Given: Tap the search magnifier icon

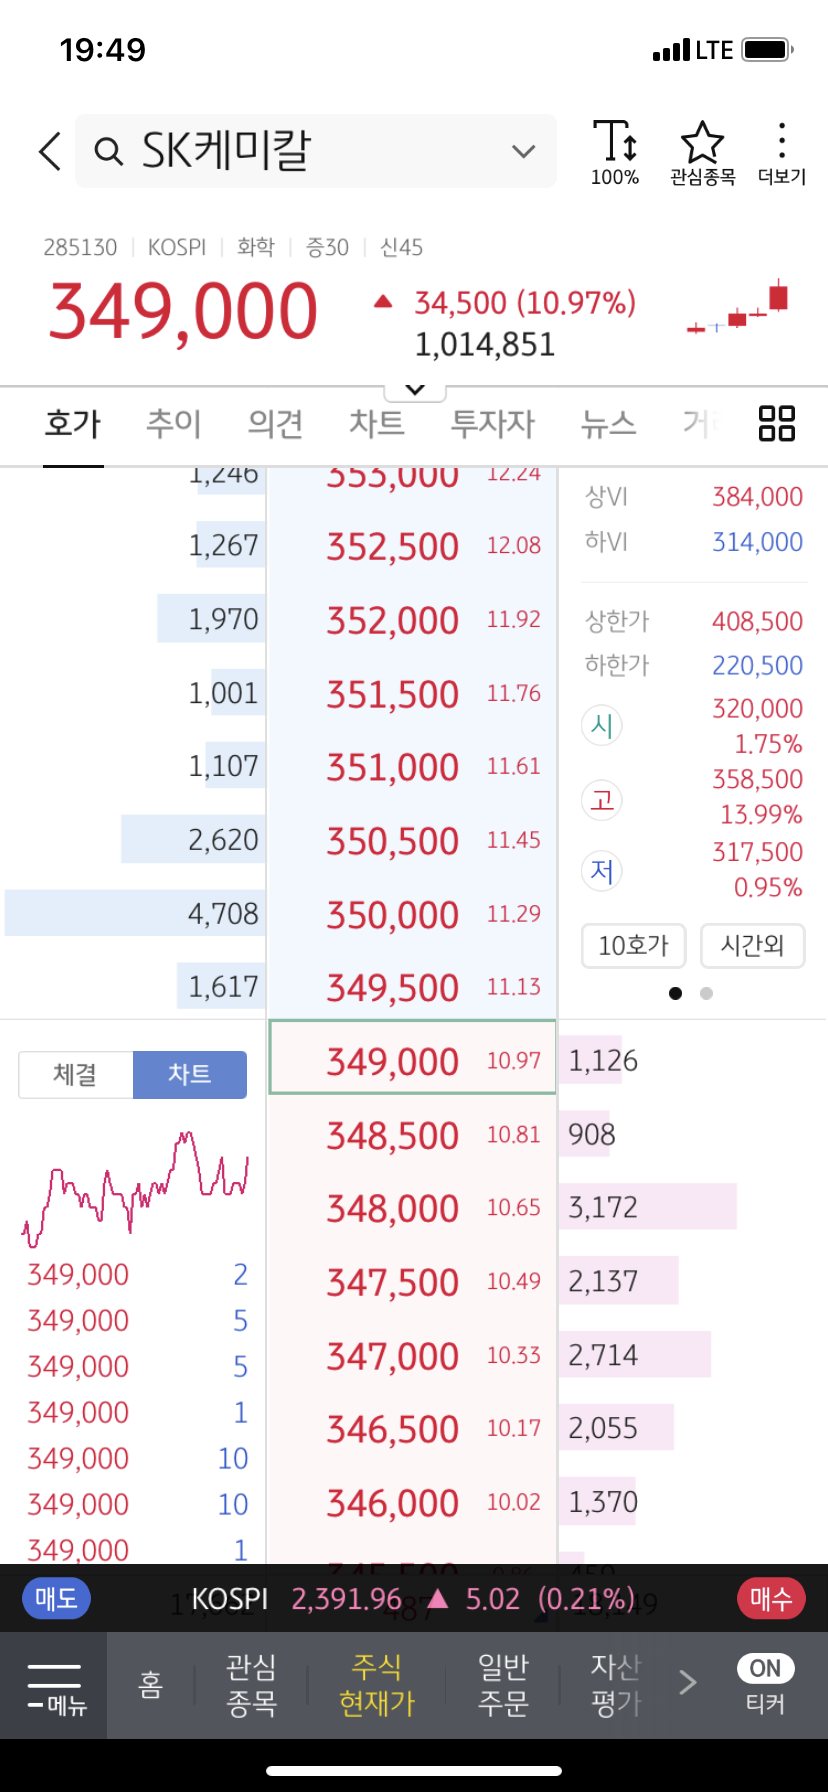Looking at the screenshot, I should tap(108, 151).
